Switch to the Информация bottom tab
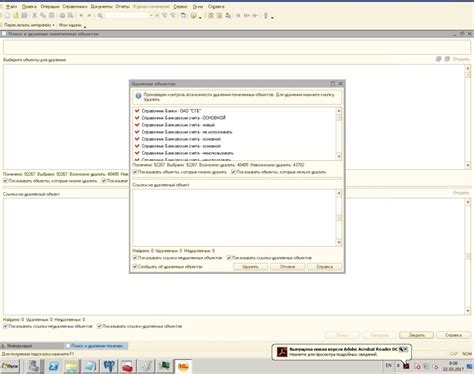 point(32,346)
